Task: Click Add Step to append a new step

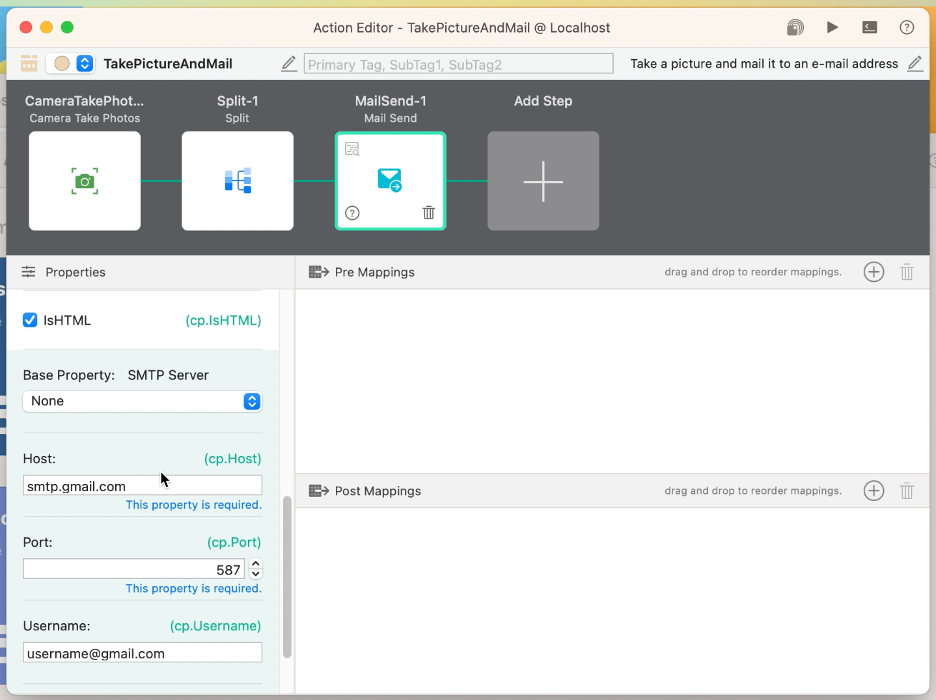Action: pyautogui.click(x=543, y=180)
